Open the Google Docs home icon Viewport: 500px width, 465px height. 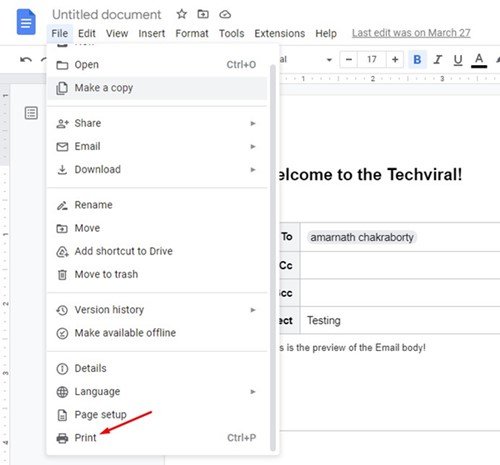pos(26,22)
